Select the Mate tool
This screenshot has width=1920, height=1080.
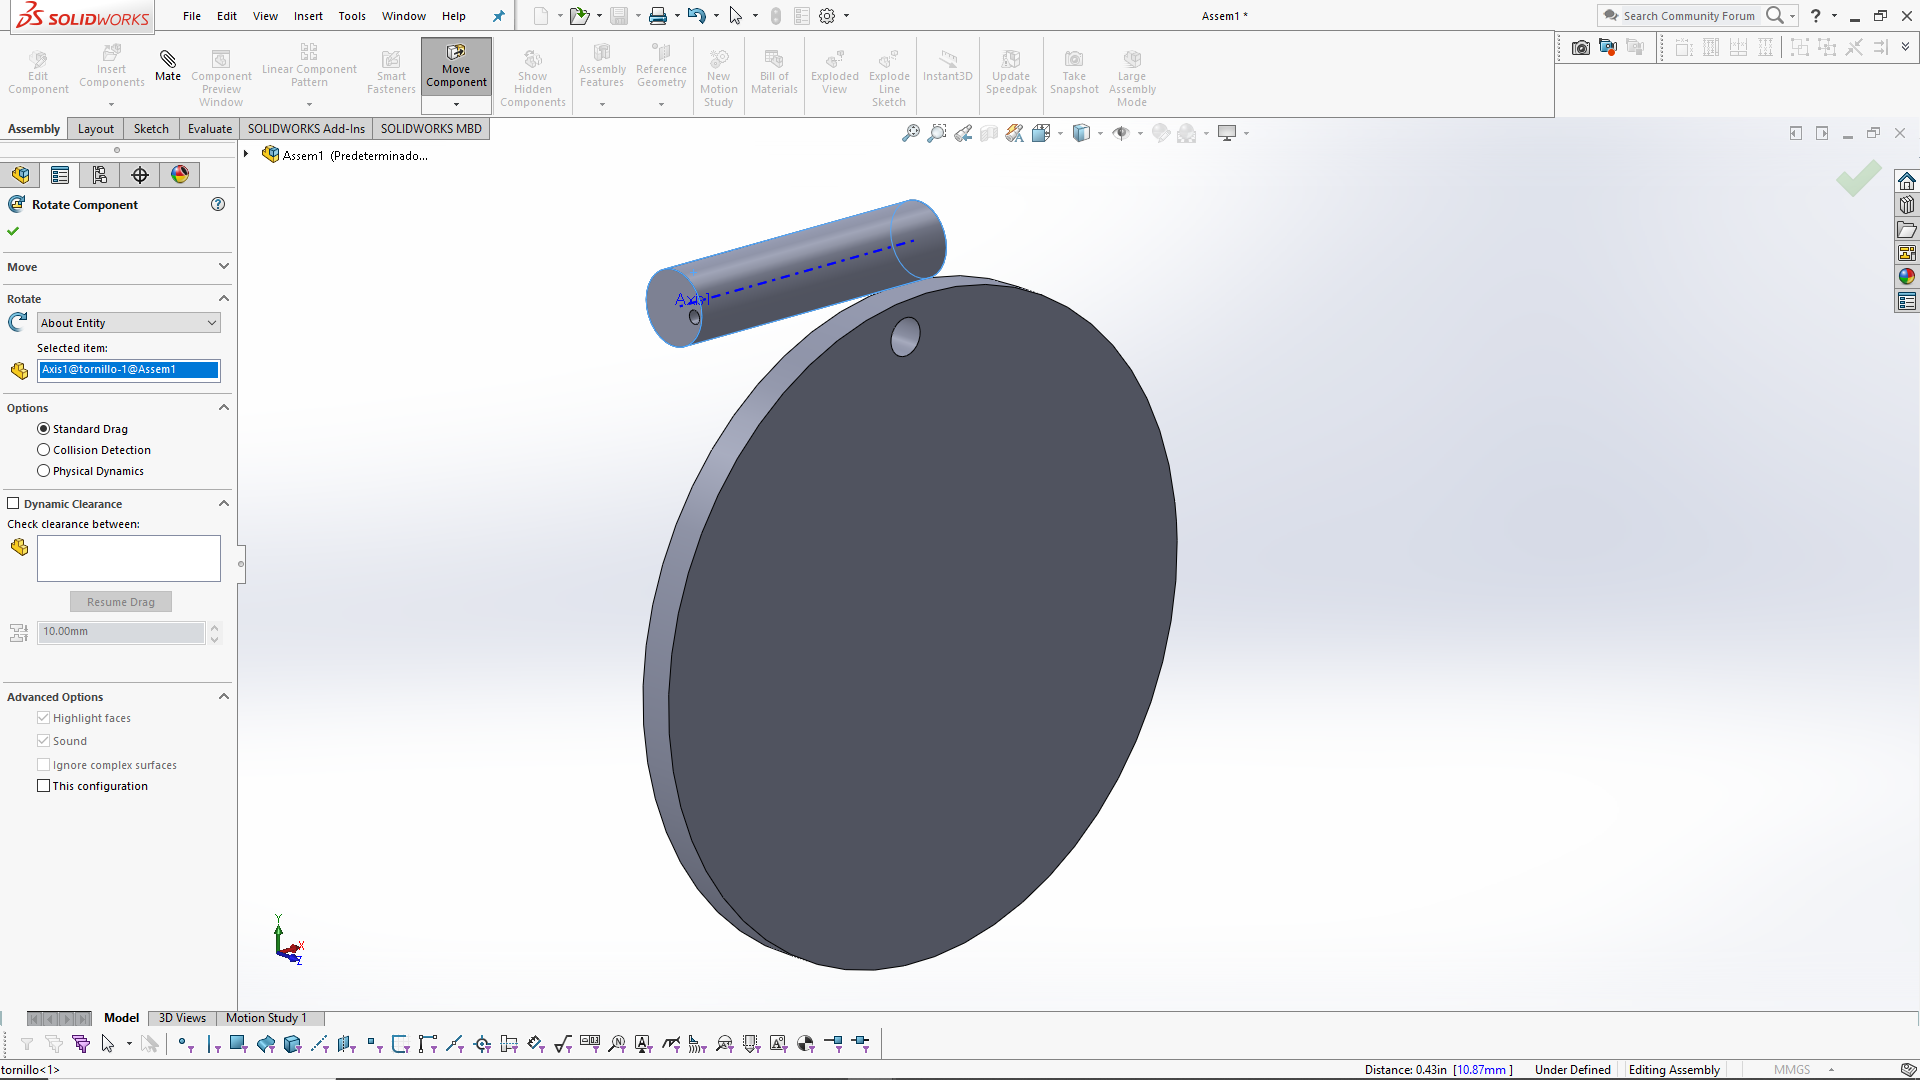(167, 72)
